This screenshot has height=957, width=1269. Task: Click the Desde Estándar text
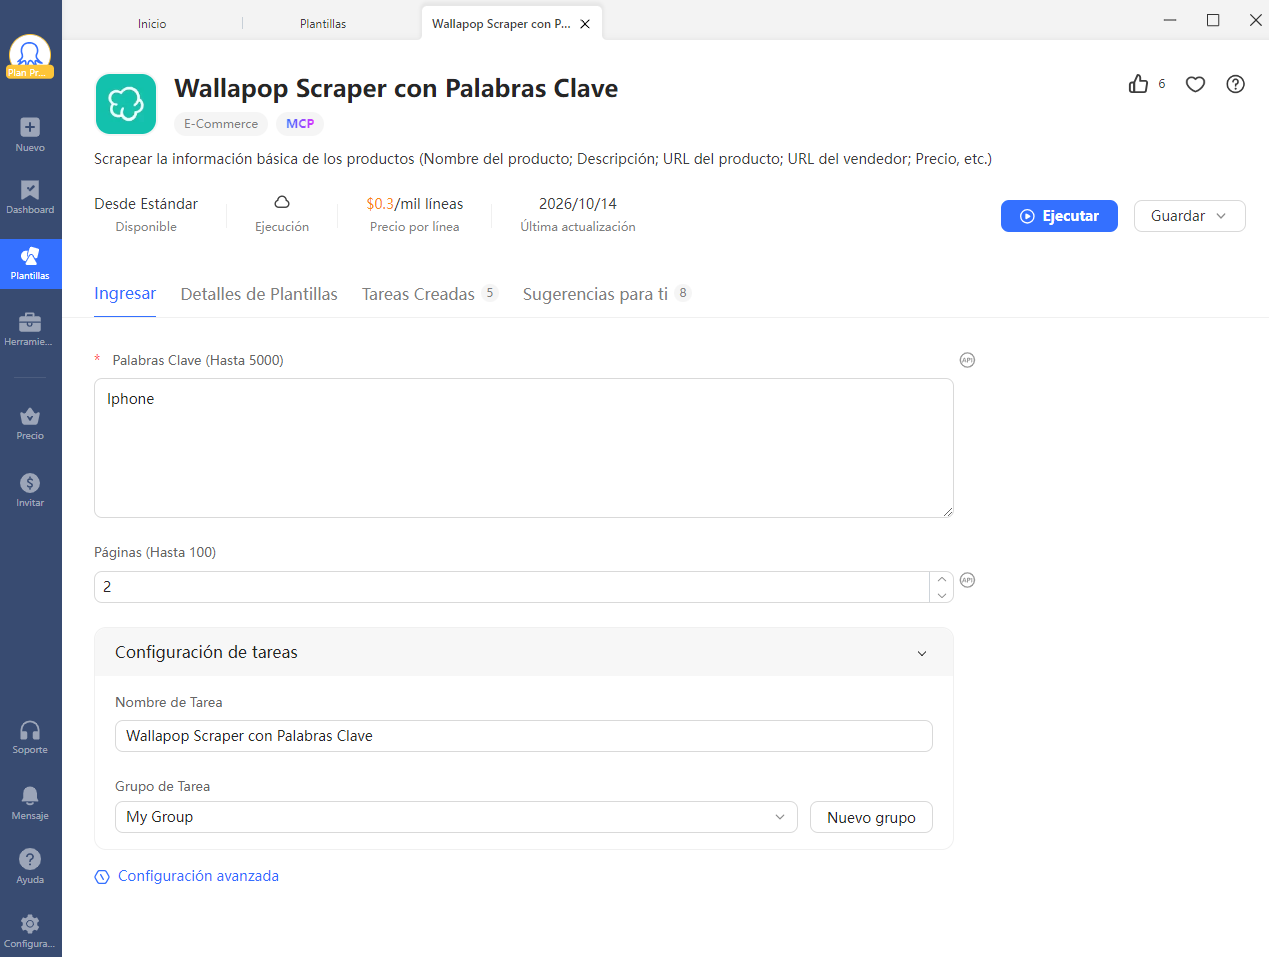click(146, 204)
